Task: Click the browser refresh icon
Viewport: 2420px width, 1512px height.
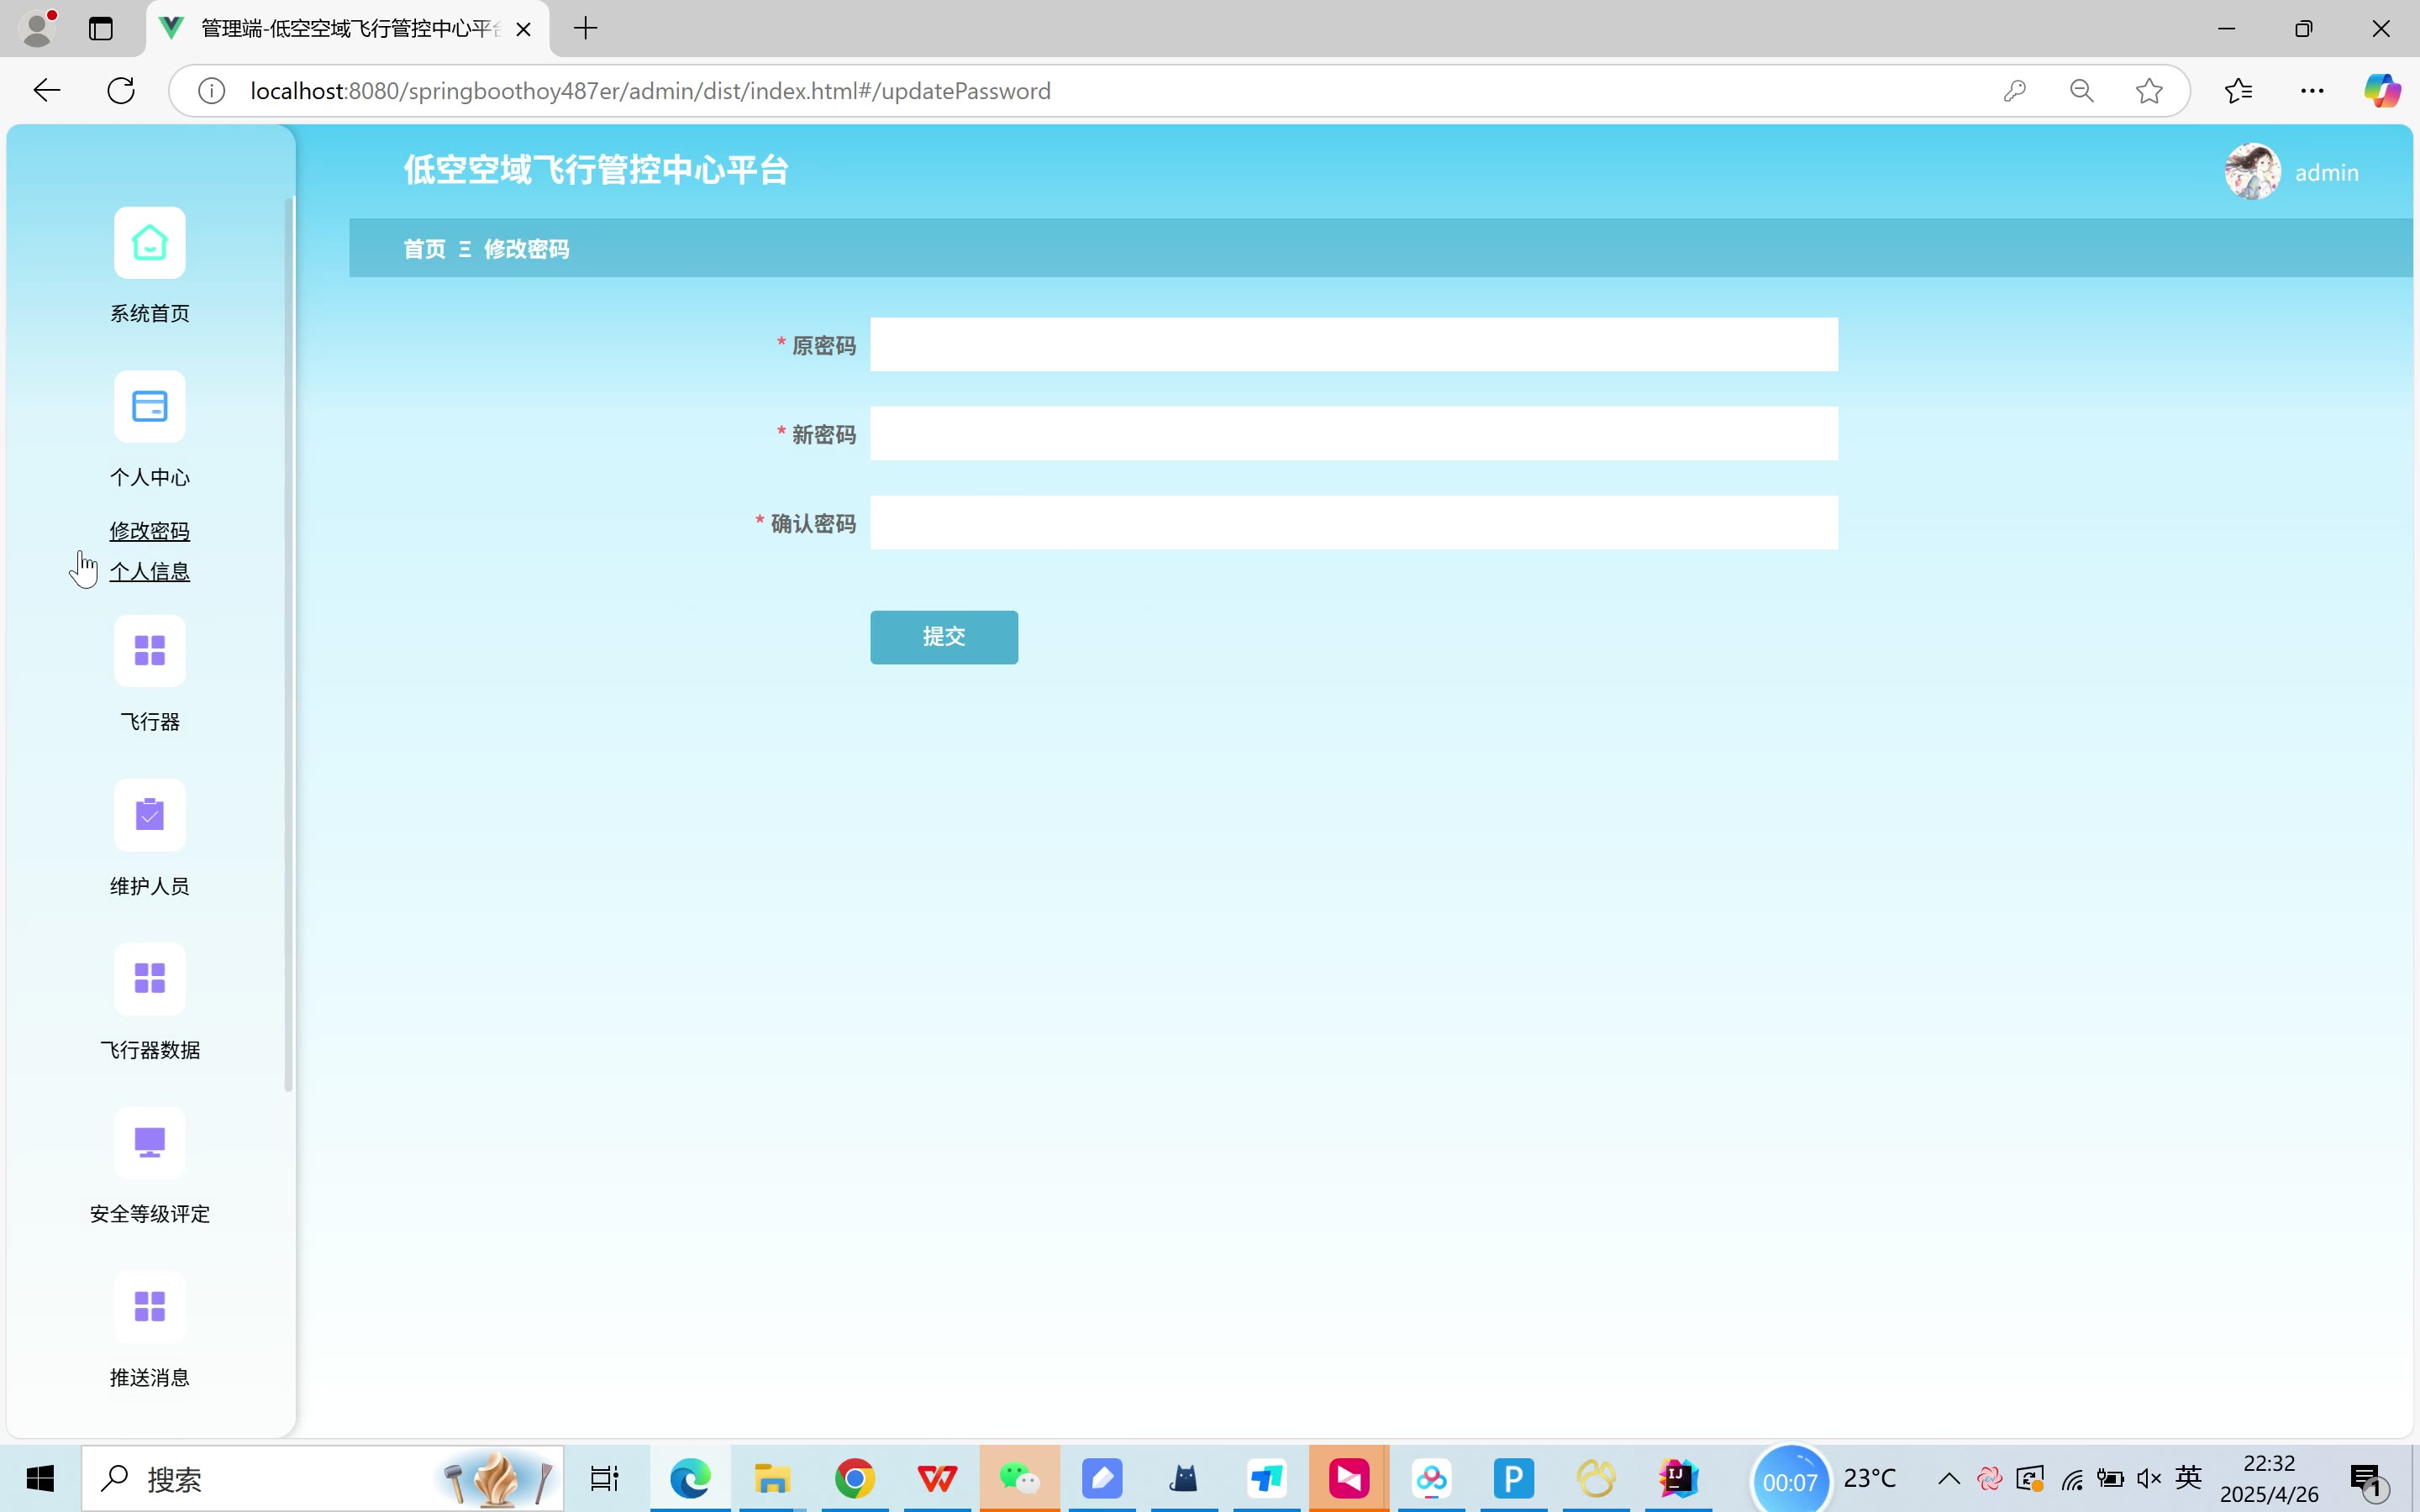Action: 121,91
